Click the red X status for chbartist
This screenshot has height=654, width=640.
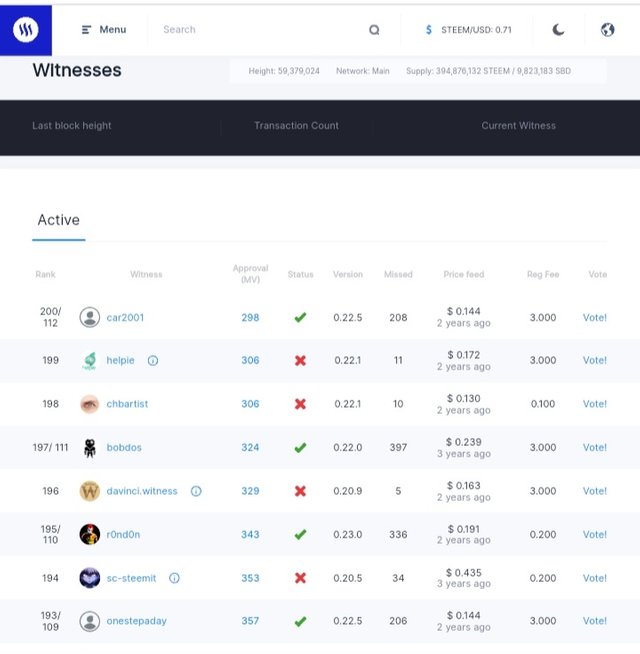click(300, 404)
